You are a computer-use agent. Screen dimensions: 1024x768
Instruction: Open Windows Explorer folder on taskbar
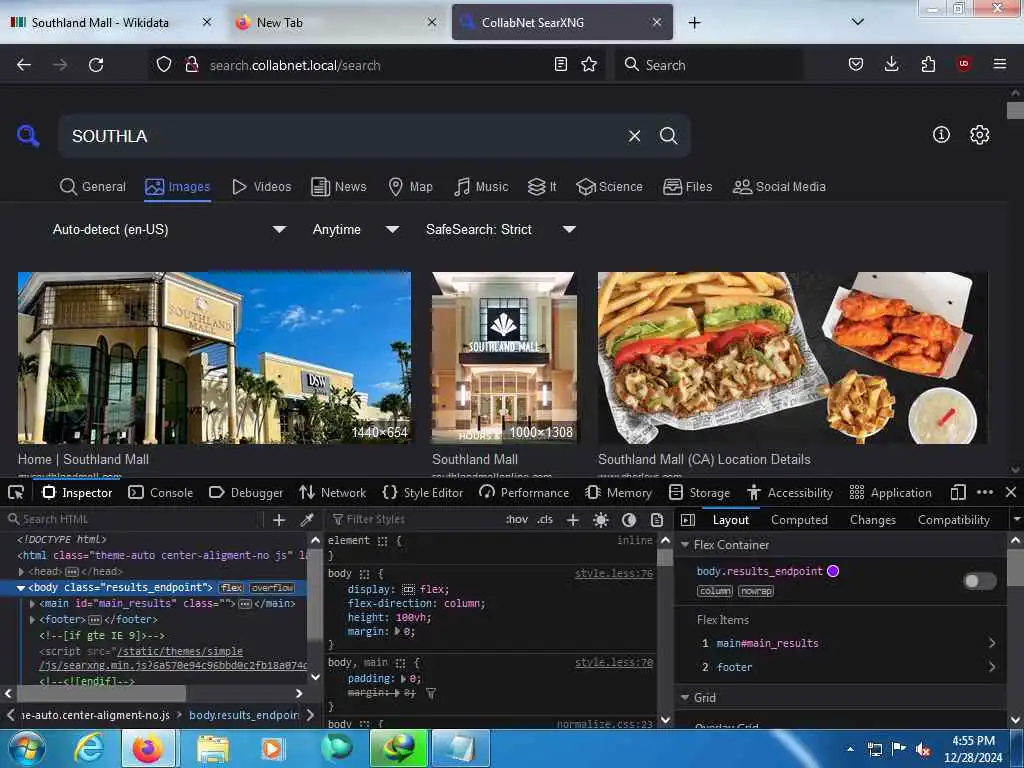[x=213, y=748]
